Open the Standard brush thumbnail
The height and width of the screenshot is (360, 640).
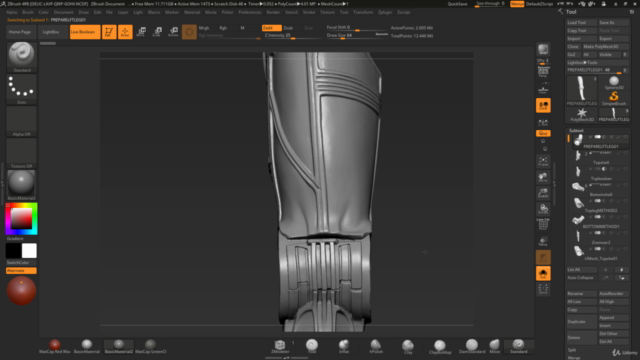pyautogui.click(x=22, y=56)
